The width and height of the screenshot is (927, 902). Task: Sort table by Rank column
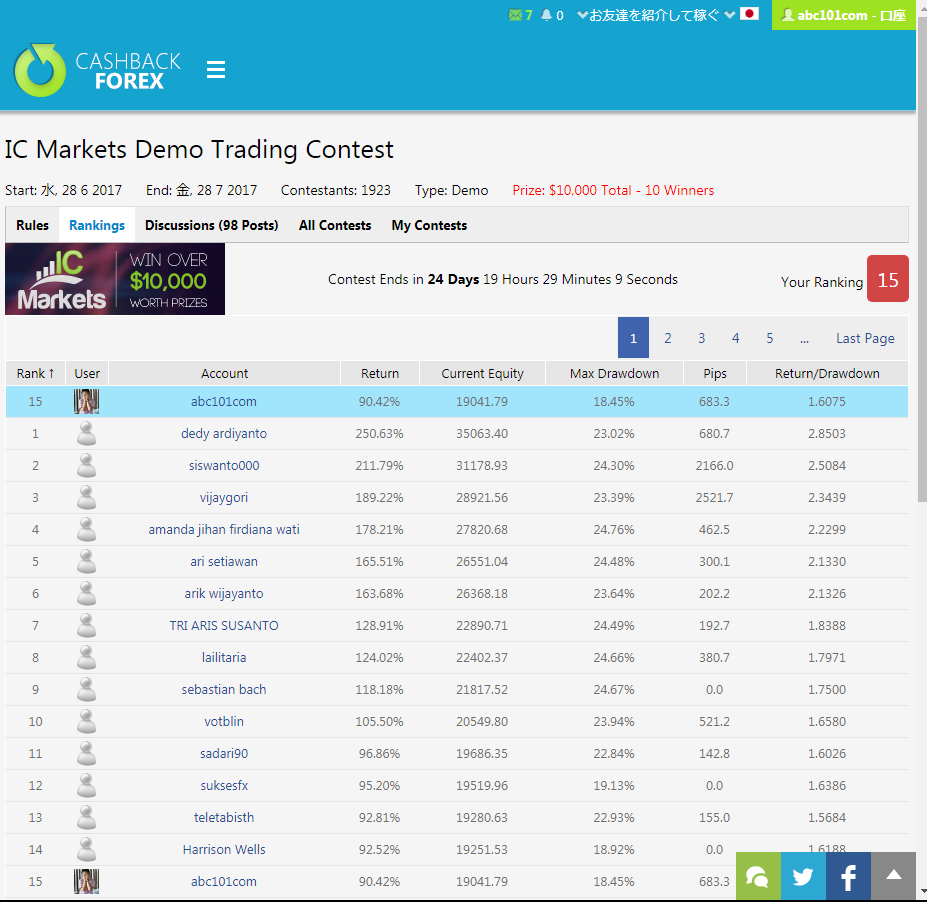coord(35,374)
